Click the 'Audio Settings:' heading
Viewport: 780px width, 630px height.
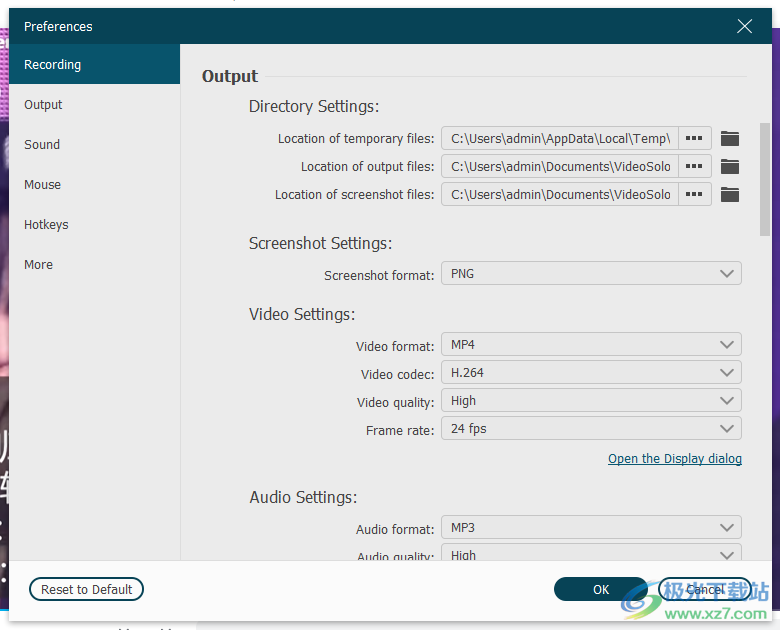tap(303, 497)
